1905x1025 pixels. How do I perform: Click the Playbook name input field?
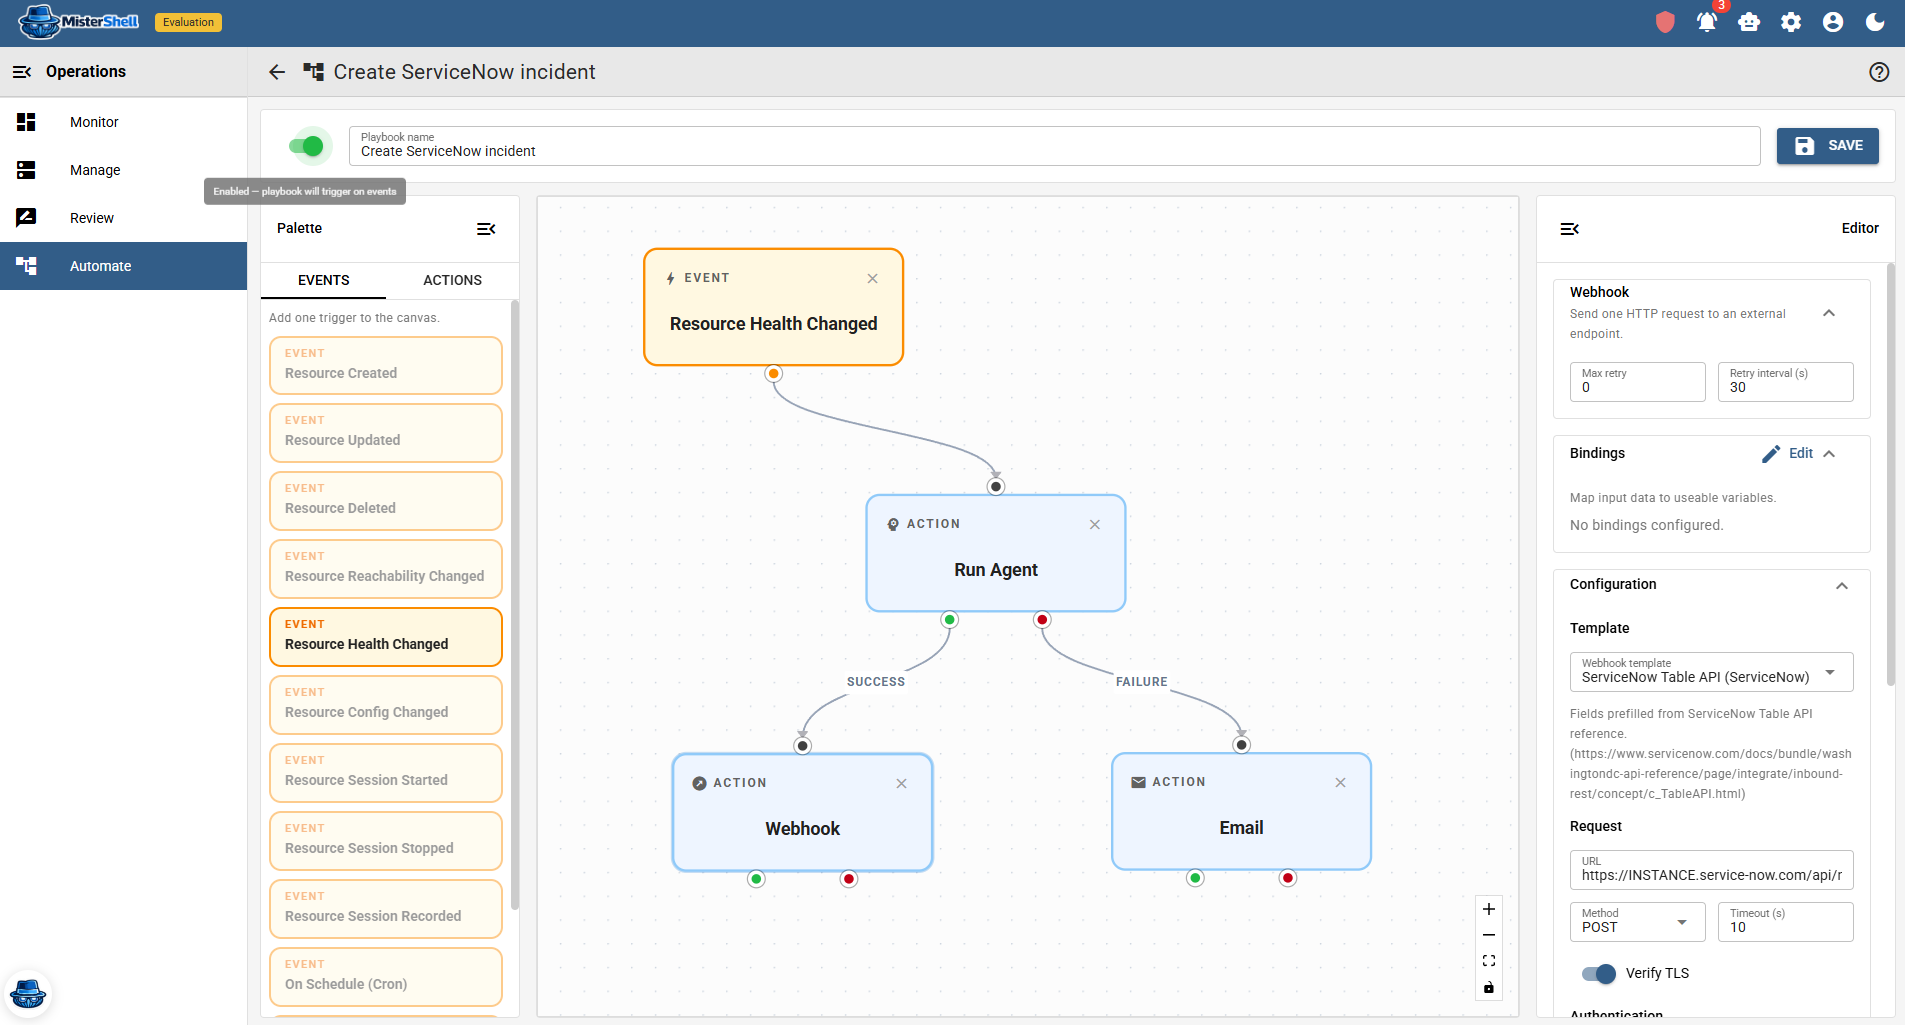click(1054, 146)
